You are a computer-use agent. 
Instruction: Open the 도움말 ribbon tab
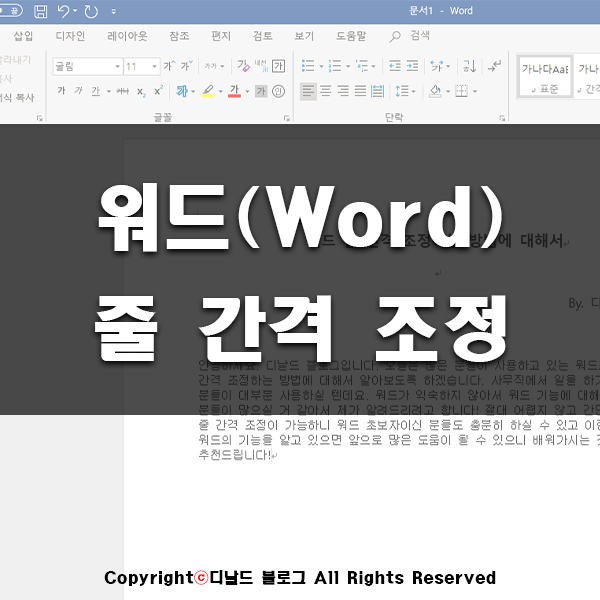[351, 36]
